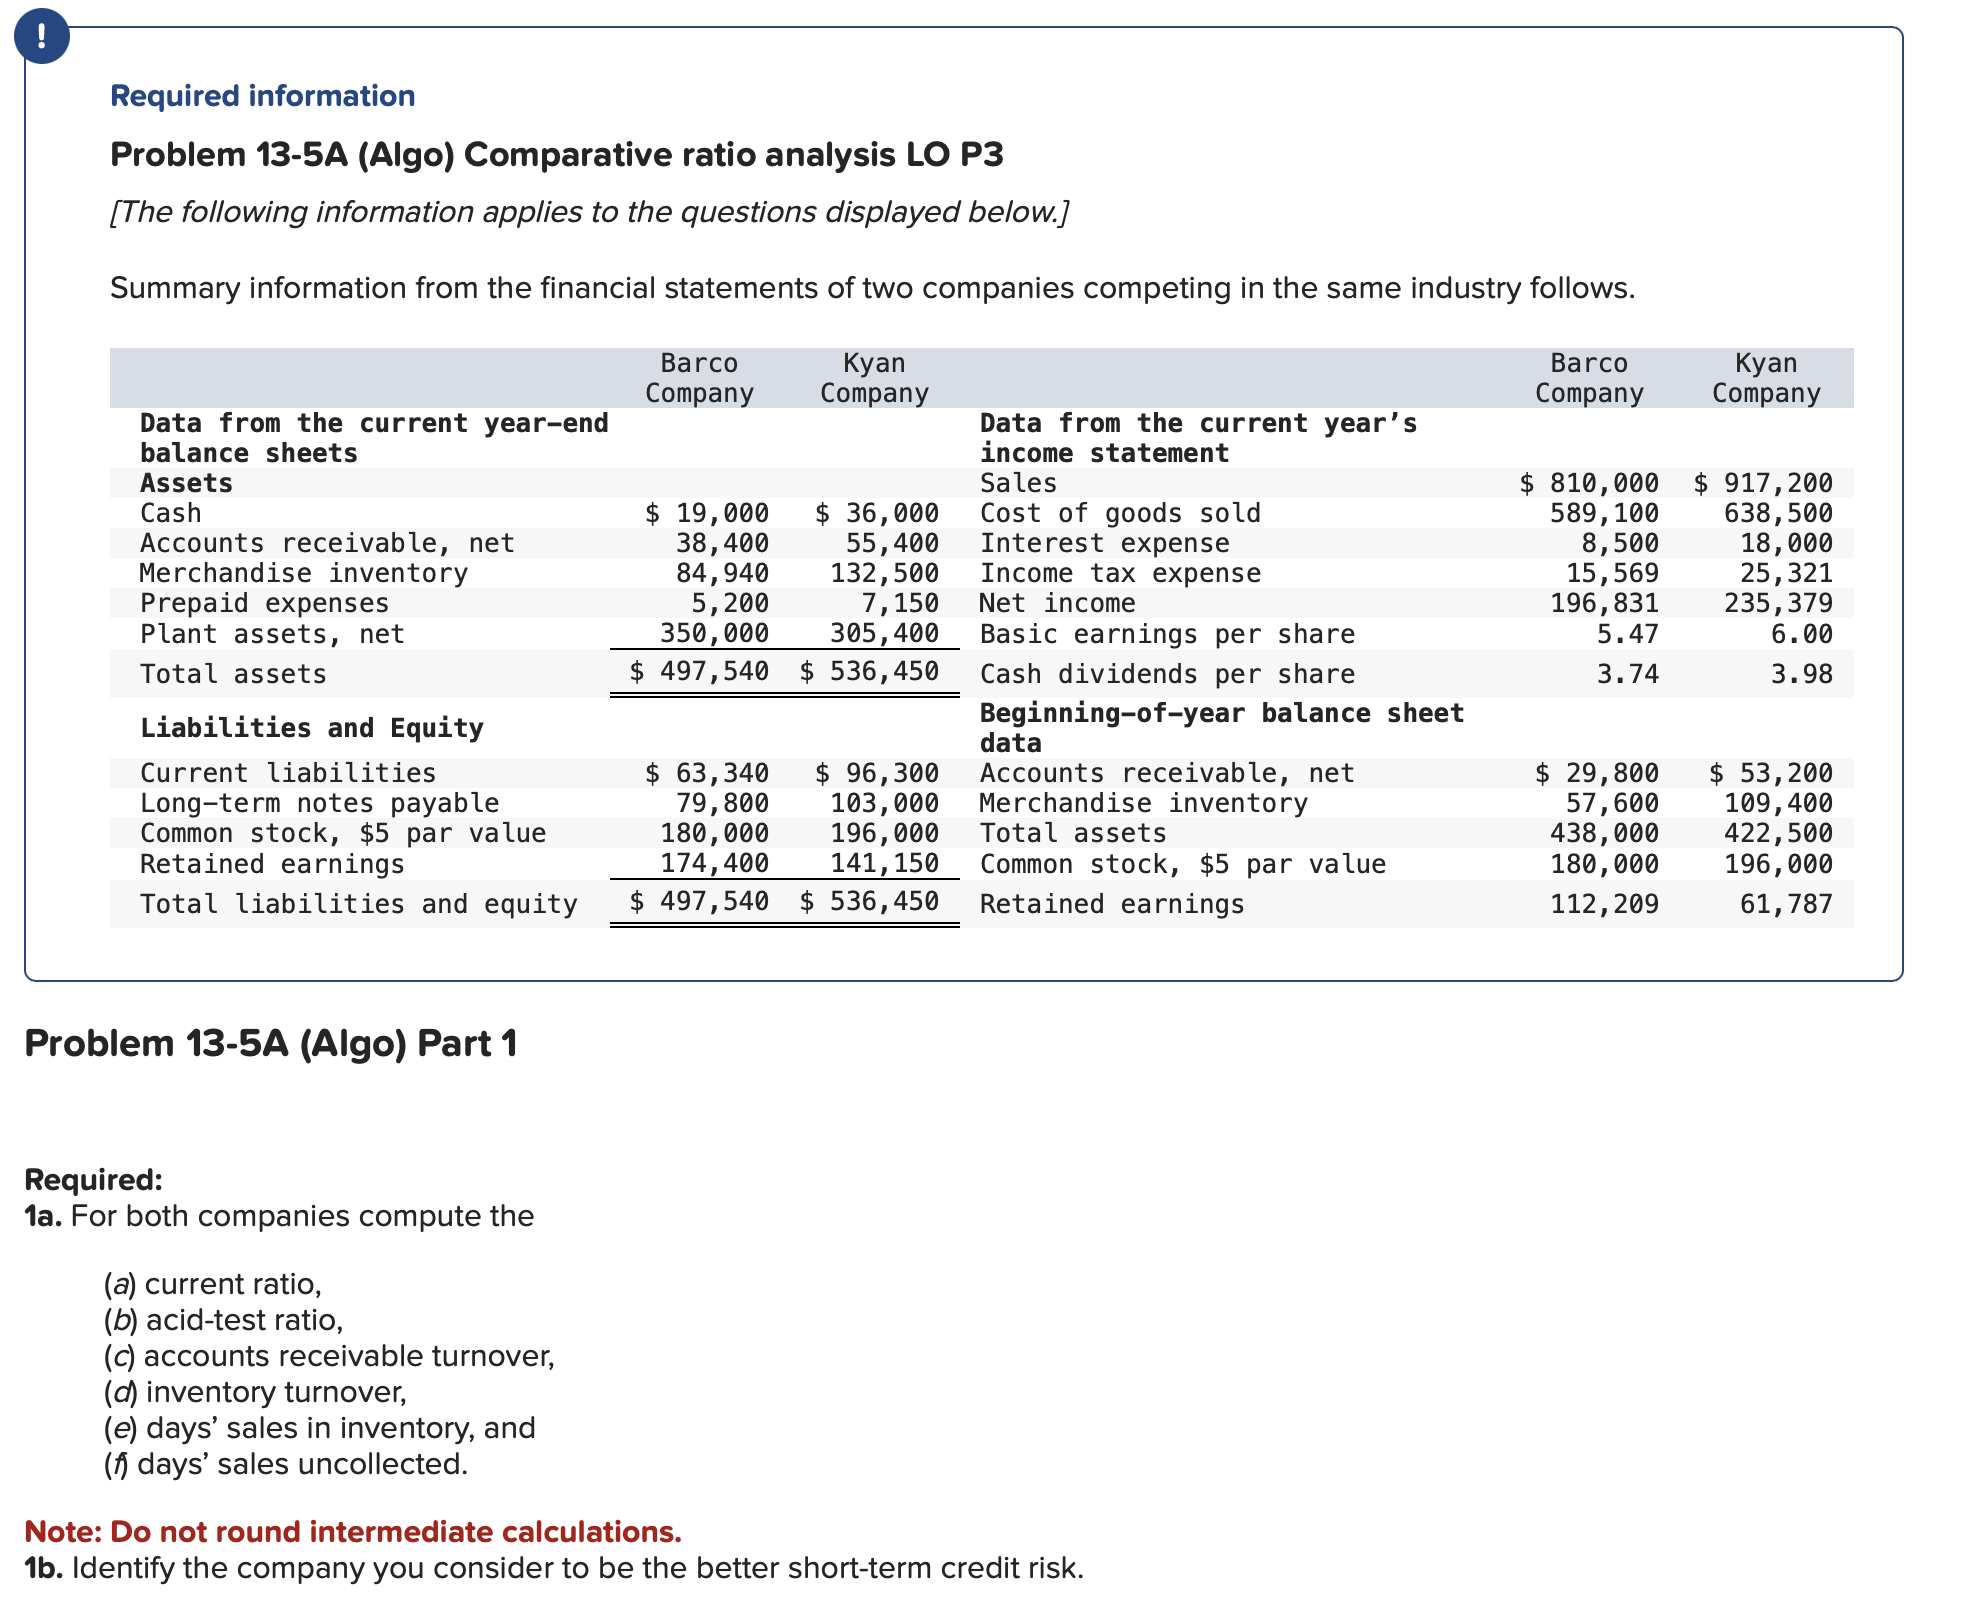Click the inventory turnover requirement item
1964x1624 pixels.
click(x=255, y=1392)
